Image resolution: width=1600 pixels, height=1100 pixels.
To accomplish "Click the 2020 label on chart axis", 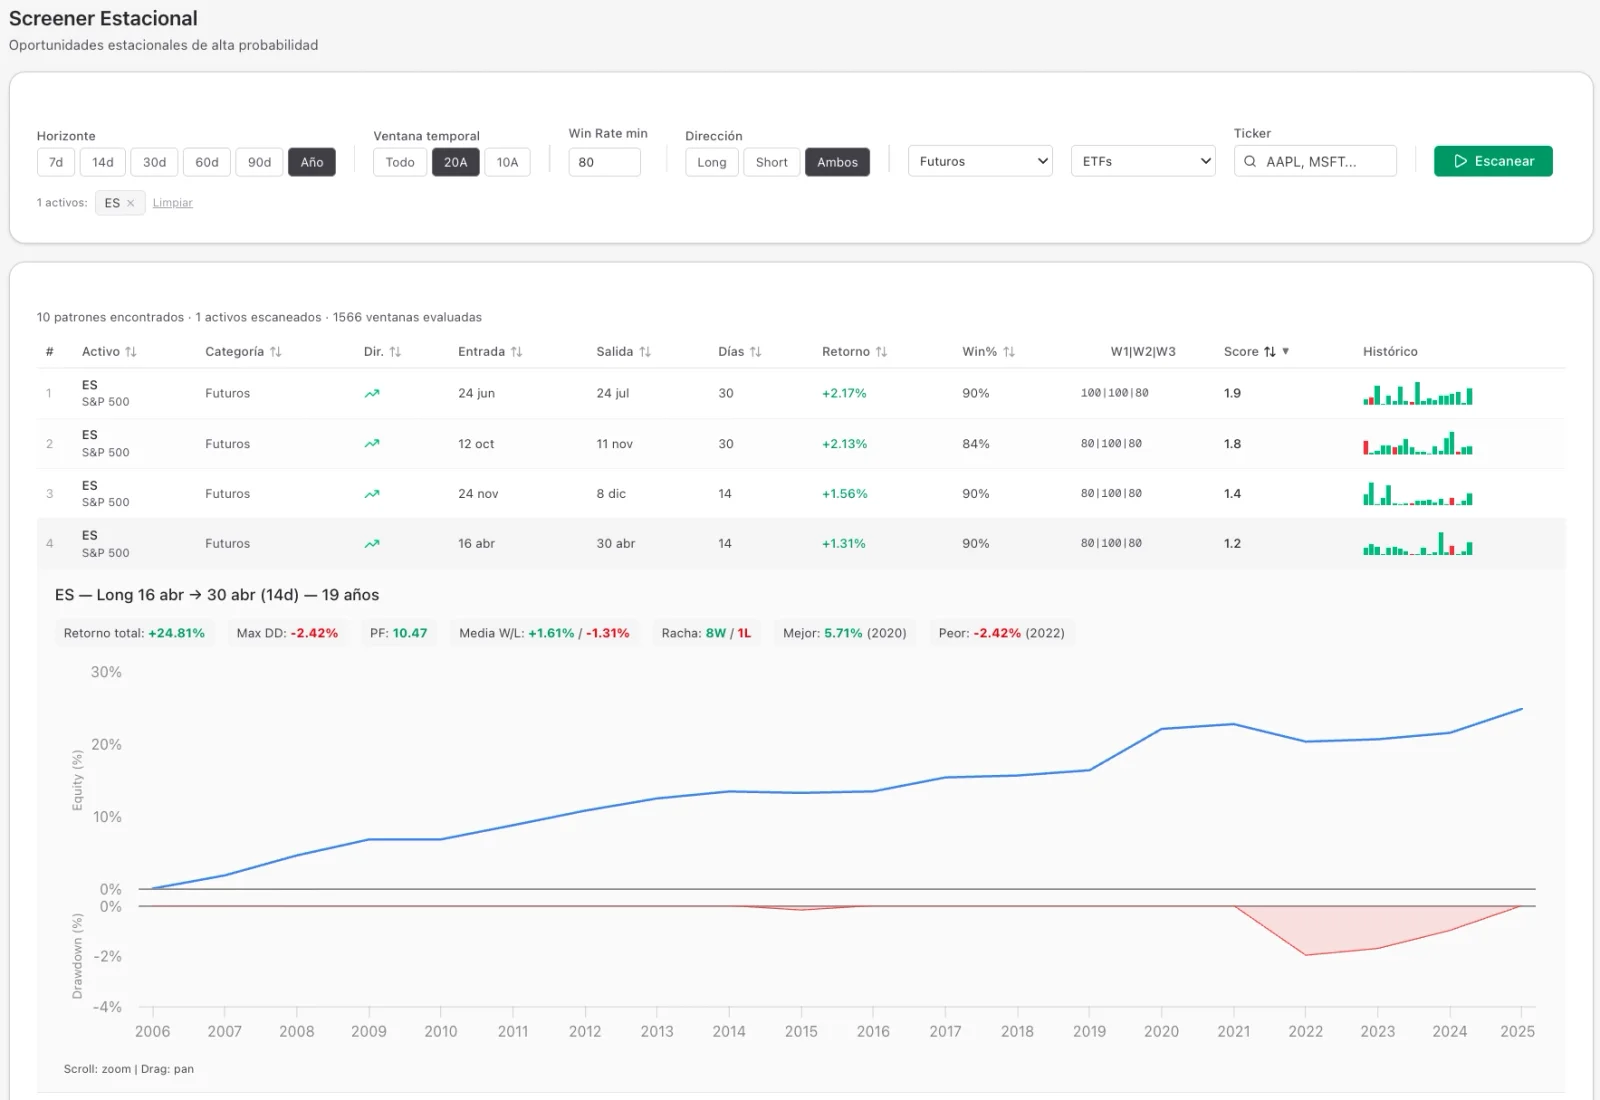I will (x=1161, y=1031).
